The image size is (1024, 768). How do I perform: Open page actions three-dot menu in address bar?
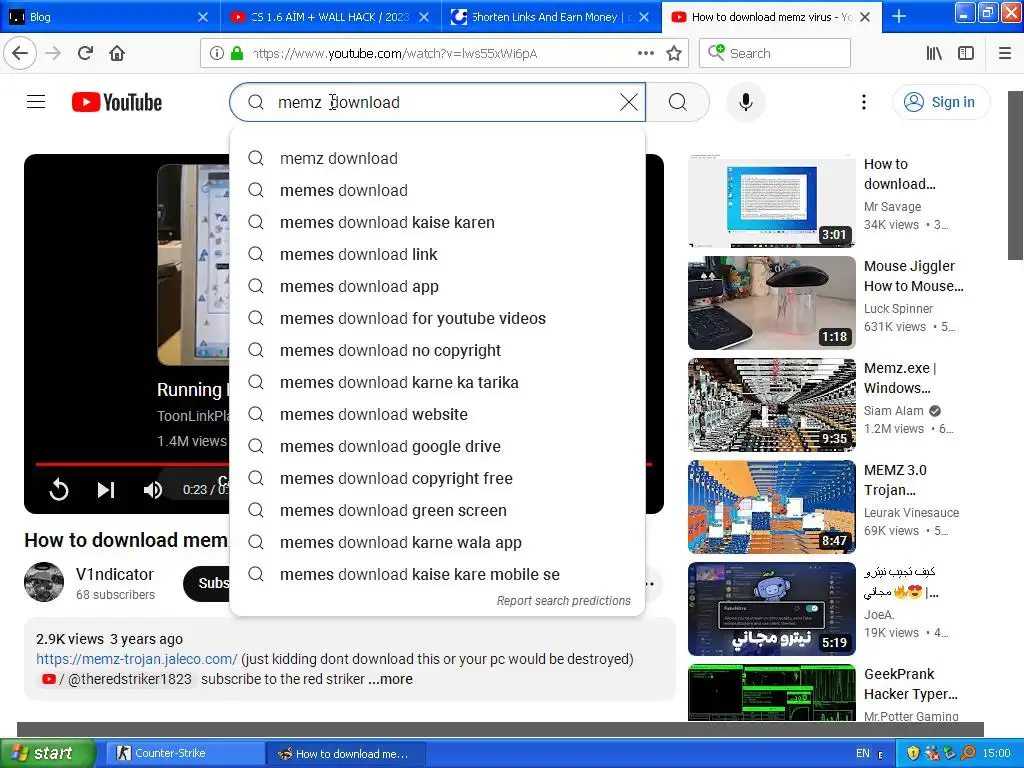(x=645, y=53)
